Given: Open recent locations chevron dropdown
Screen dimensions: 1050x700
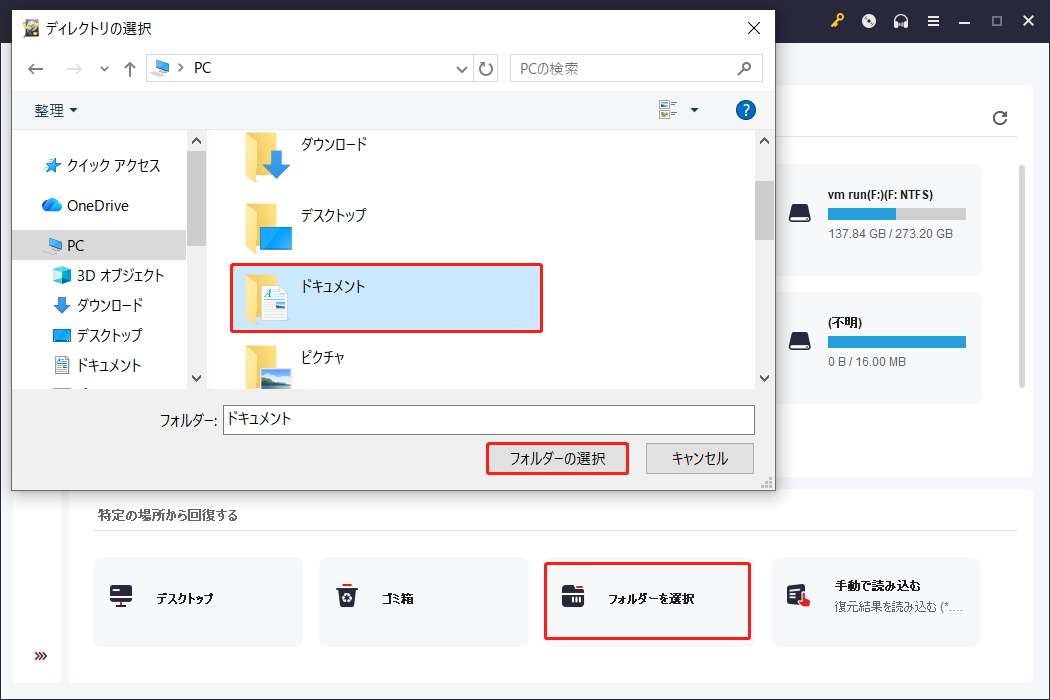Looking at the screenshot, I should [x=104, y=69].
